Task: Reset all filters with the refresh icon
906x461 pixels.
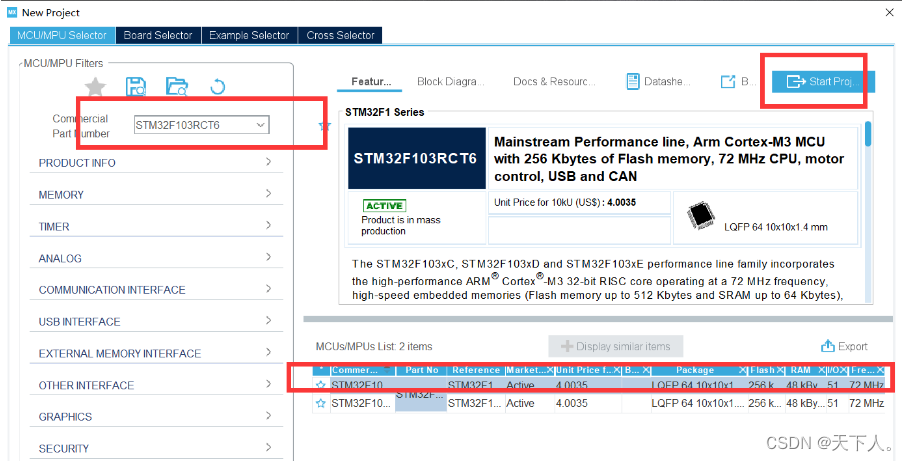Action: (x=217, y=87)
